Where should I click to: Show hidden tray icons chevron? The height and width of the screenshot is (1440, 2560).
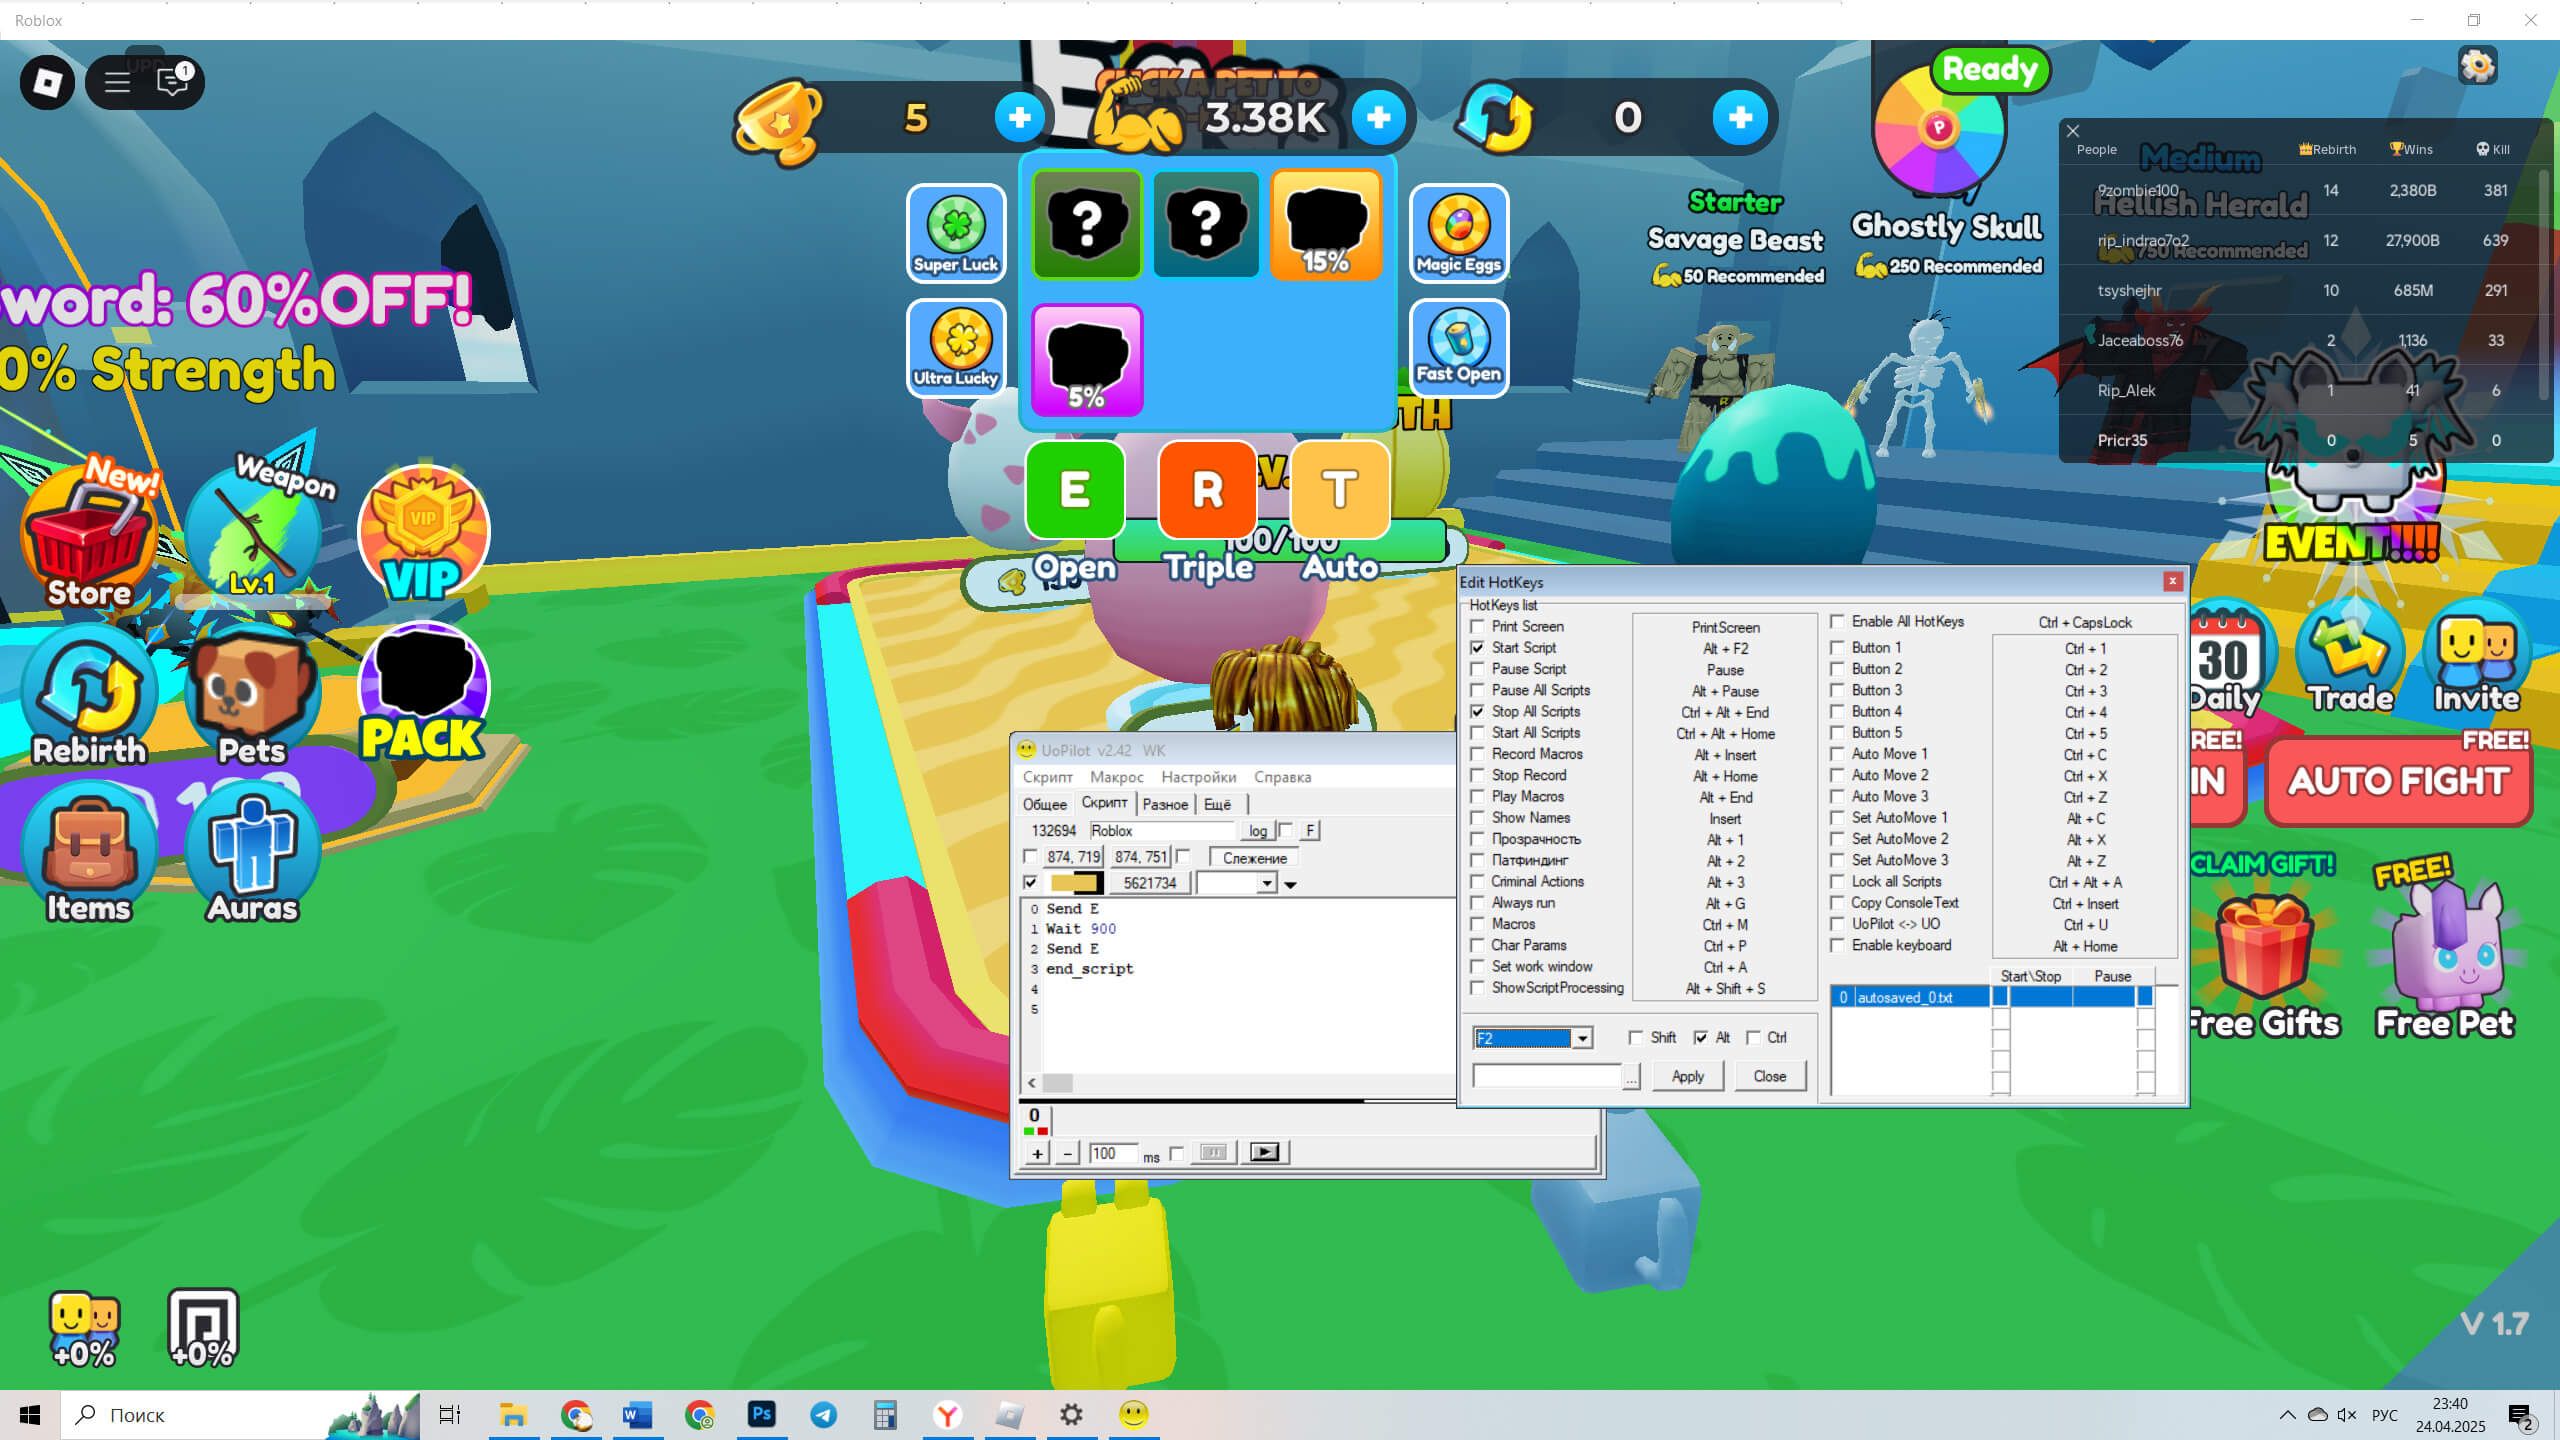pyautogui.click(x=2287, y=1415)
